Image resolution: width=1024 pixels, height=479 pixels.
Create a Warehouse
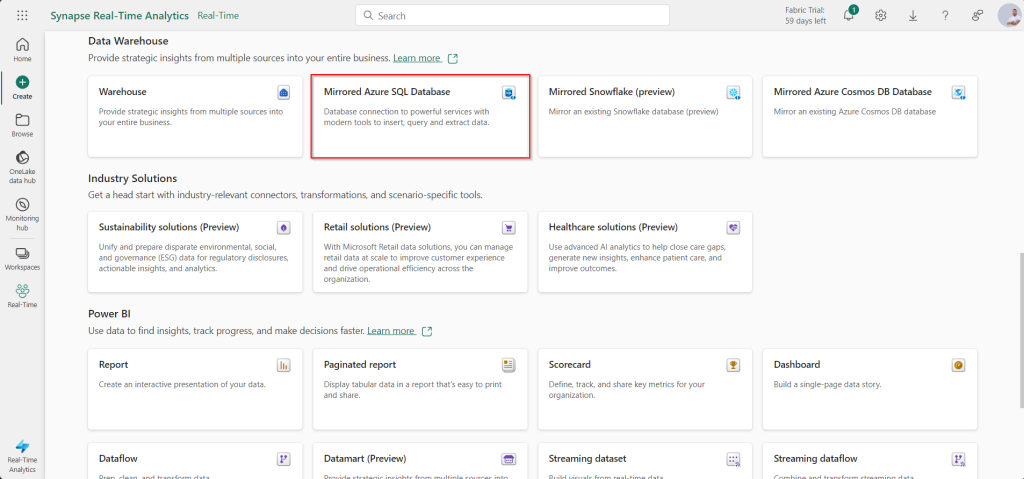(195, 116)
